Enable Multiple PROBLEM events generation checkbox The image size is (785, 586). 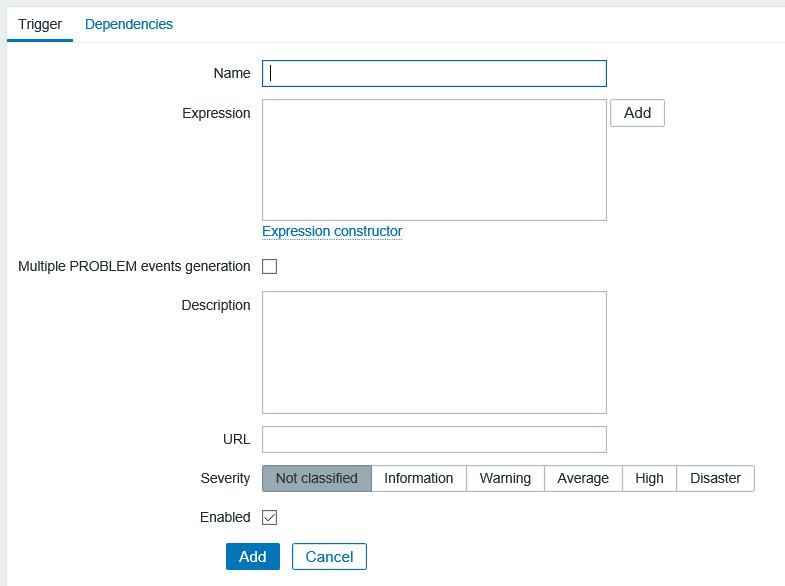[x=269, y=266]
